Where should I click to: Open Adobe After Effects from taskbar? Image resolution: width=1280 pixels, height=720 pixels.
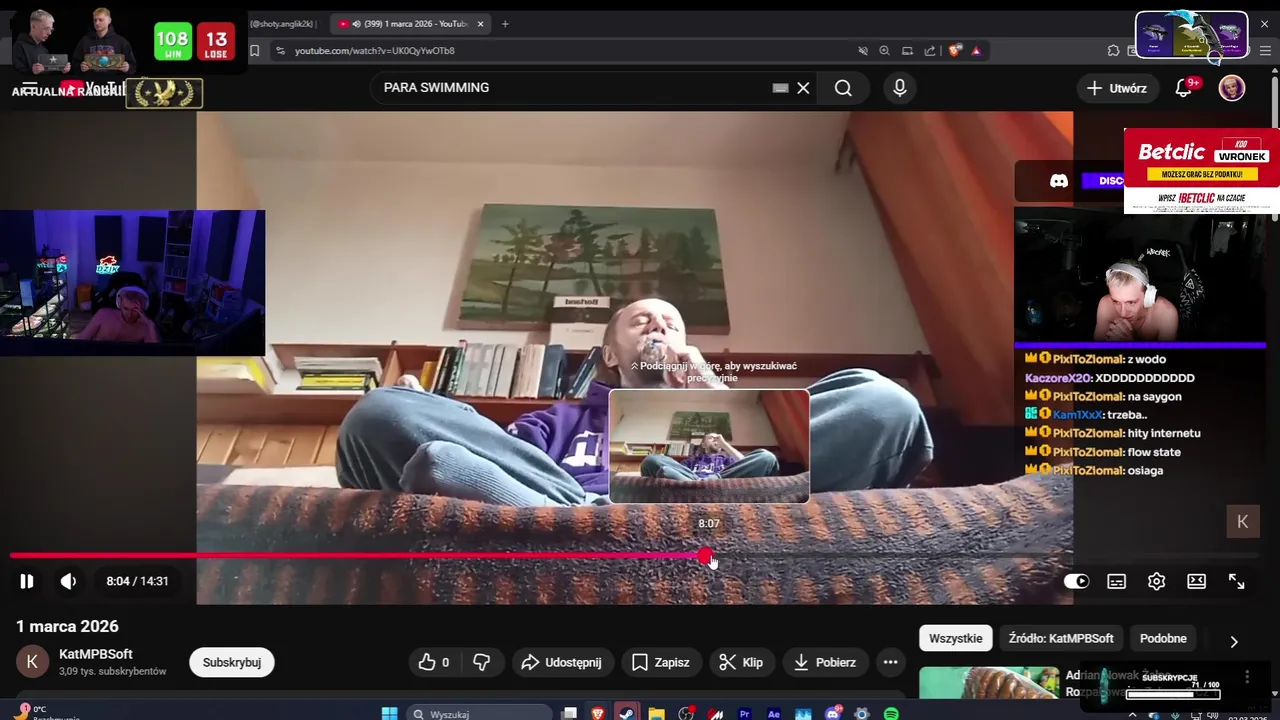774,714
